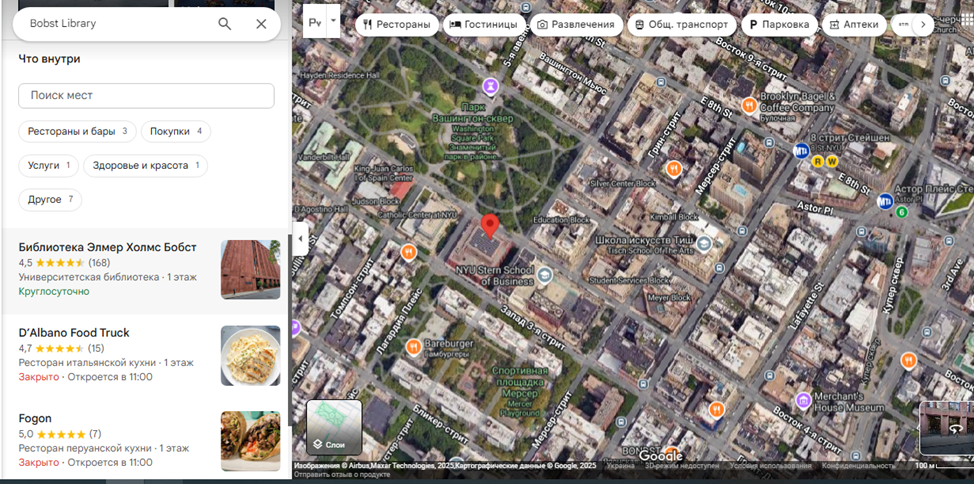Click the Поиск мест search field

pos(146,96)
